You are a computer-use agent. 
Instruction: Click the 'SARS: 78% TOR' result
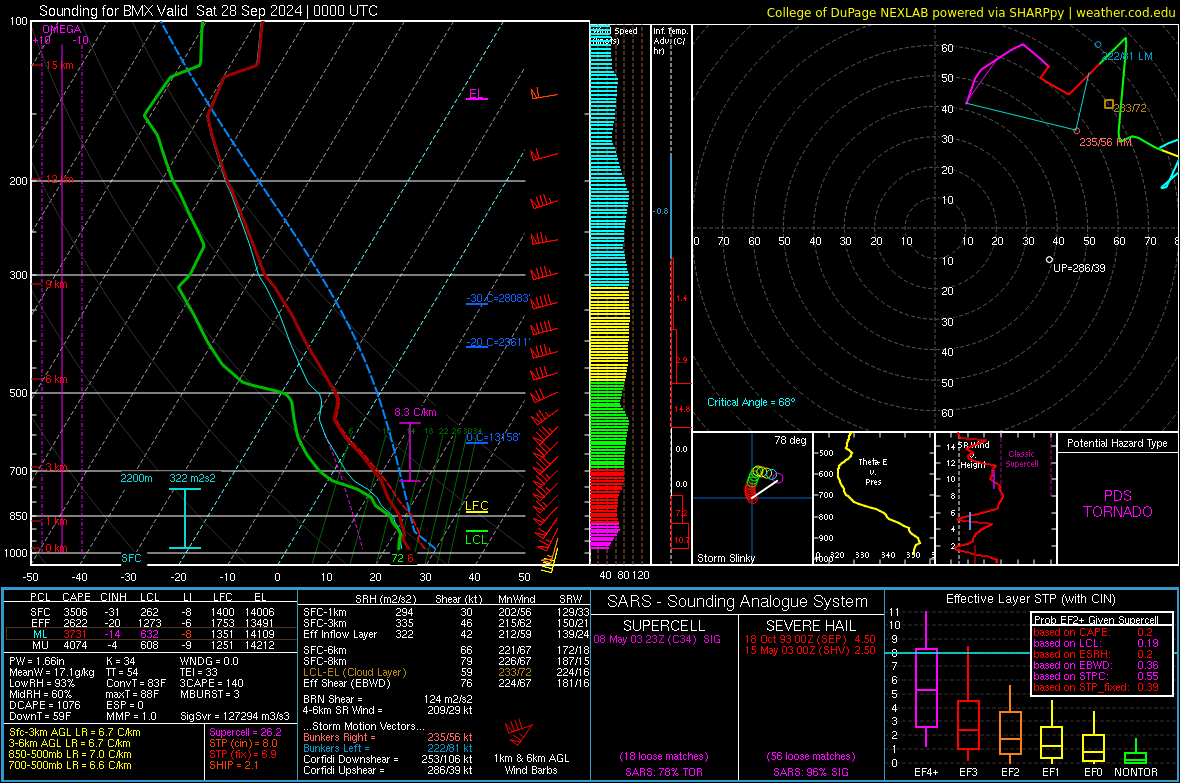tap(664, 772)
